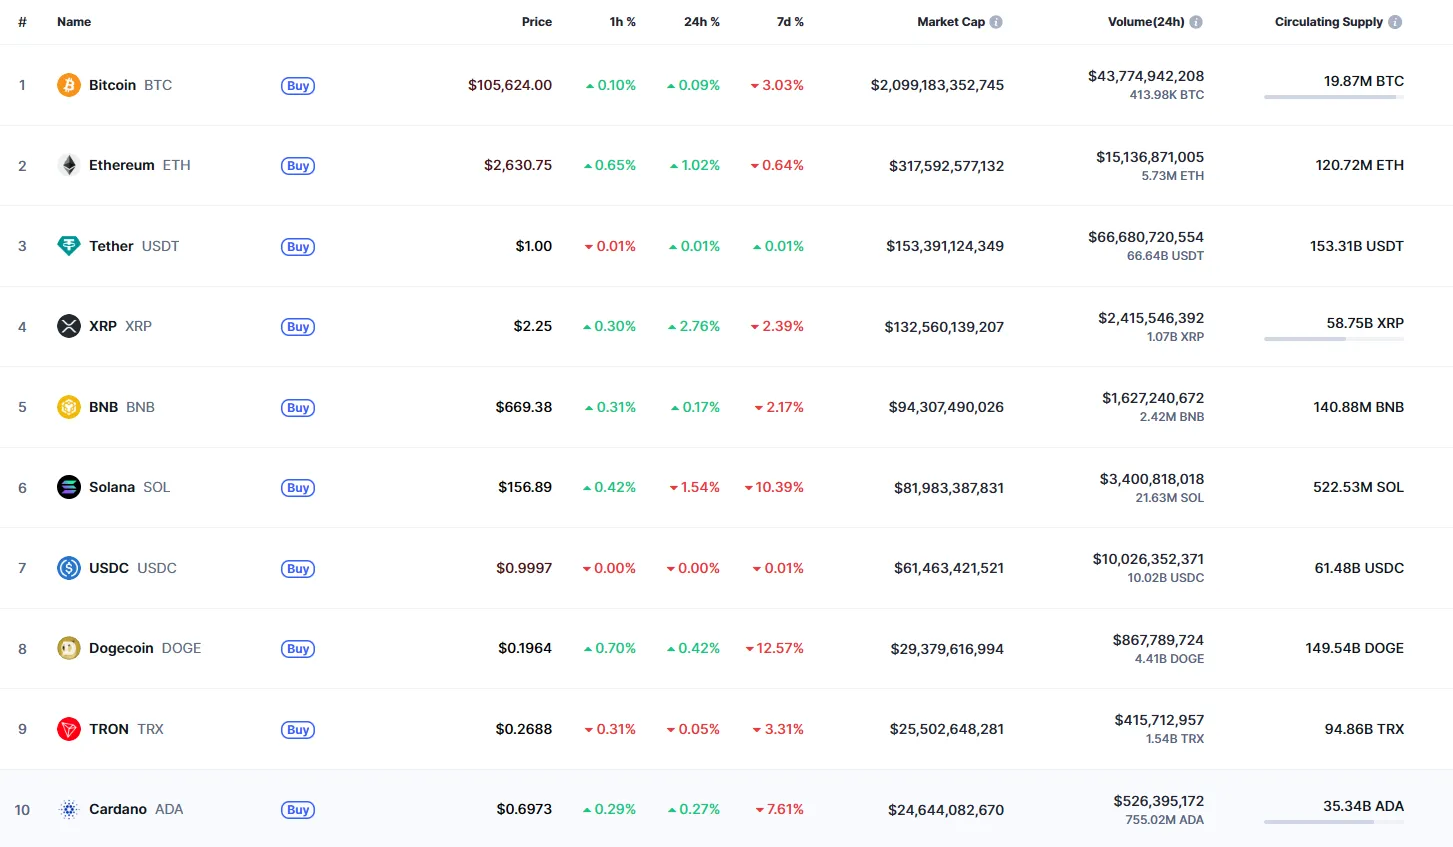Open the XRP name link
This screenshot has width=1453, height=847.
pos(120,326)
